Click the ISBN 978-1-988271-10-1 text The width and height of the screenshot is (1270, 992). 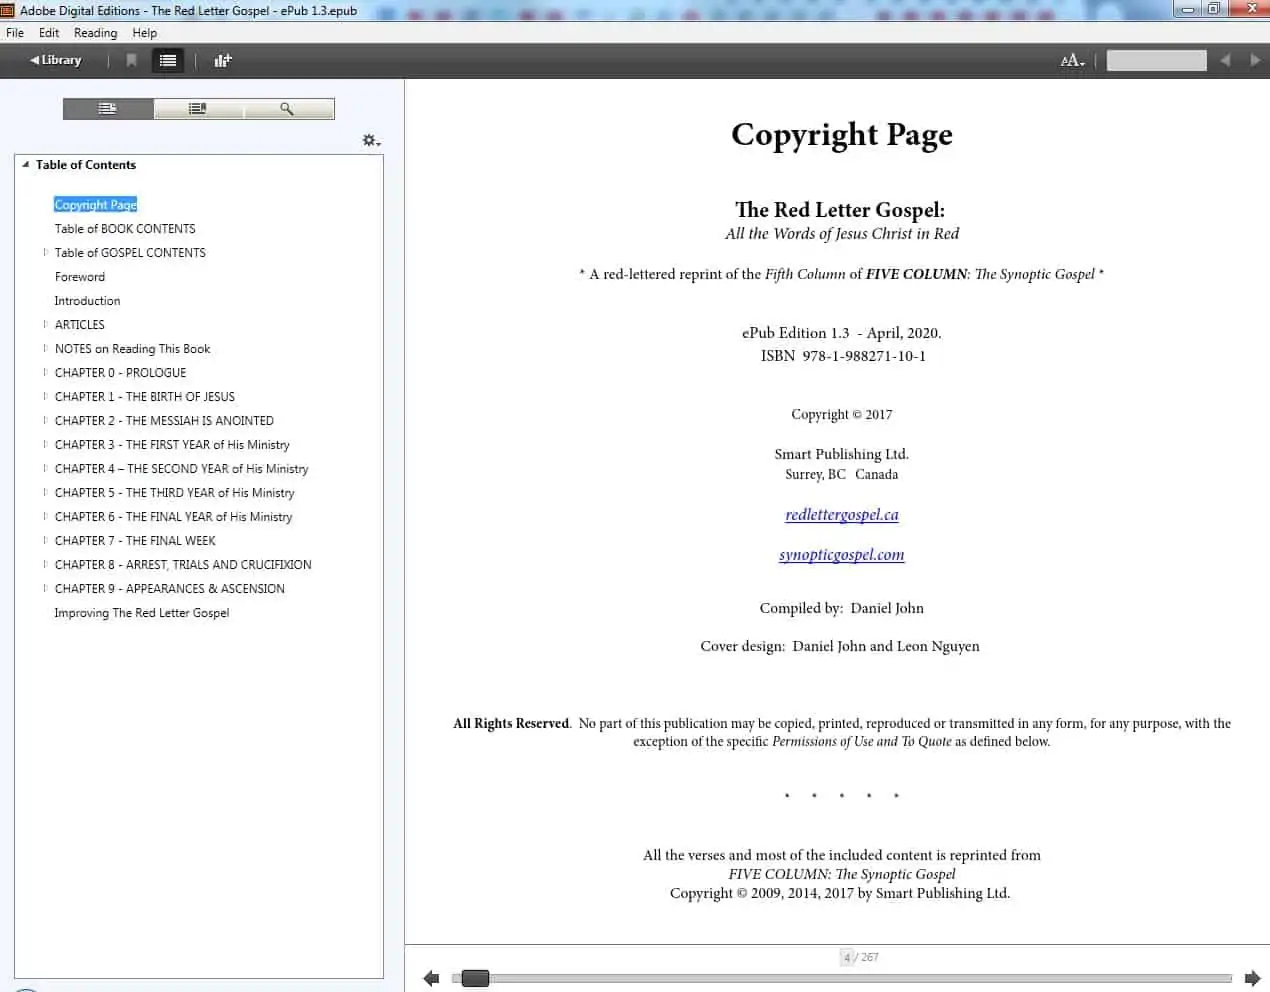pyautogui.click(x=843, y=356)
